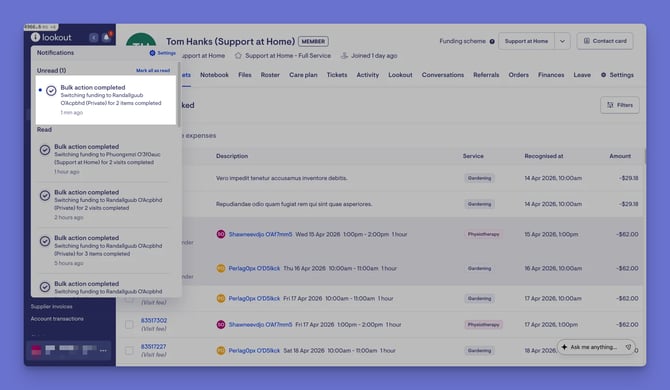Click the Ask me anything input
The width and height of the screenshot is (670, 390).
[x=596, y=347]
